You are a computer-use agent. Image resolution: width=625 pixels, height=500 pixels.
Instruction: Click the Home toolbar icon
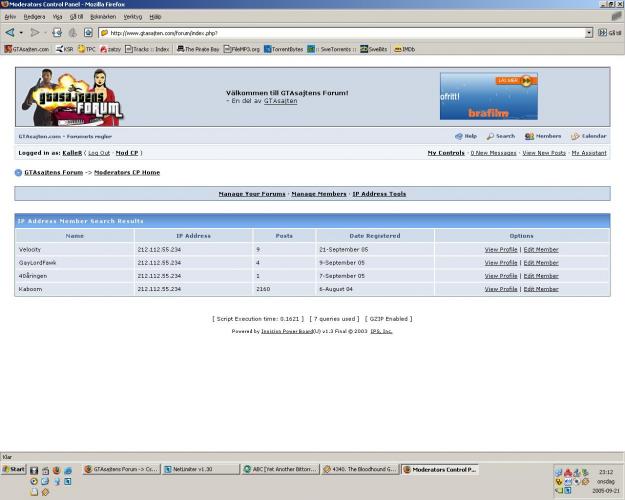click(88, 33)
